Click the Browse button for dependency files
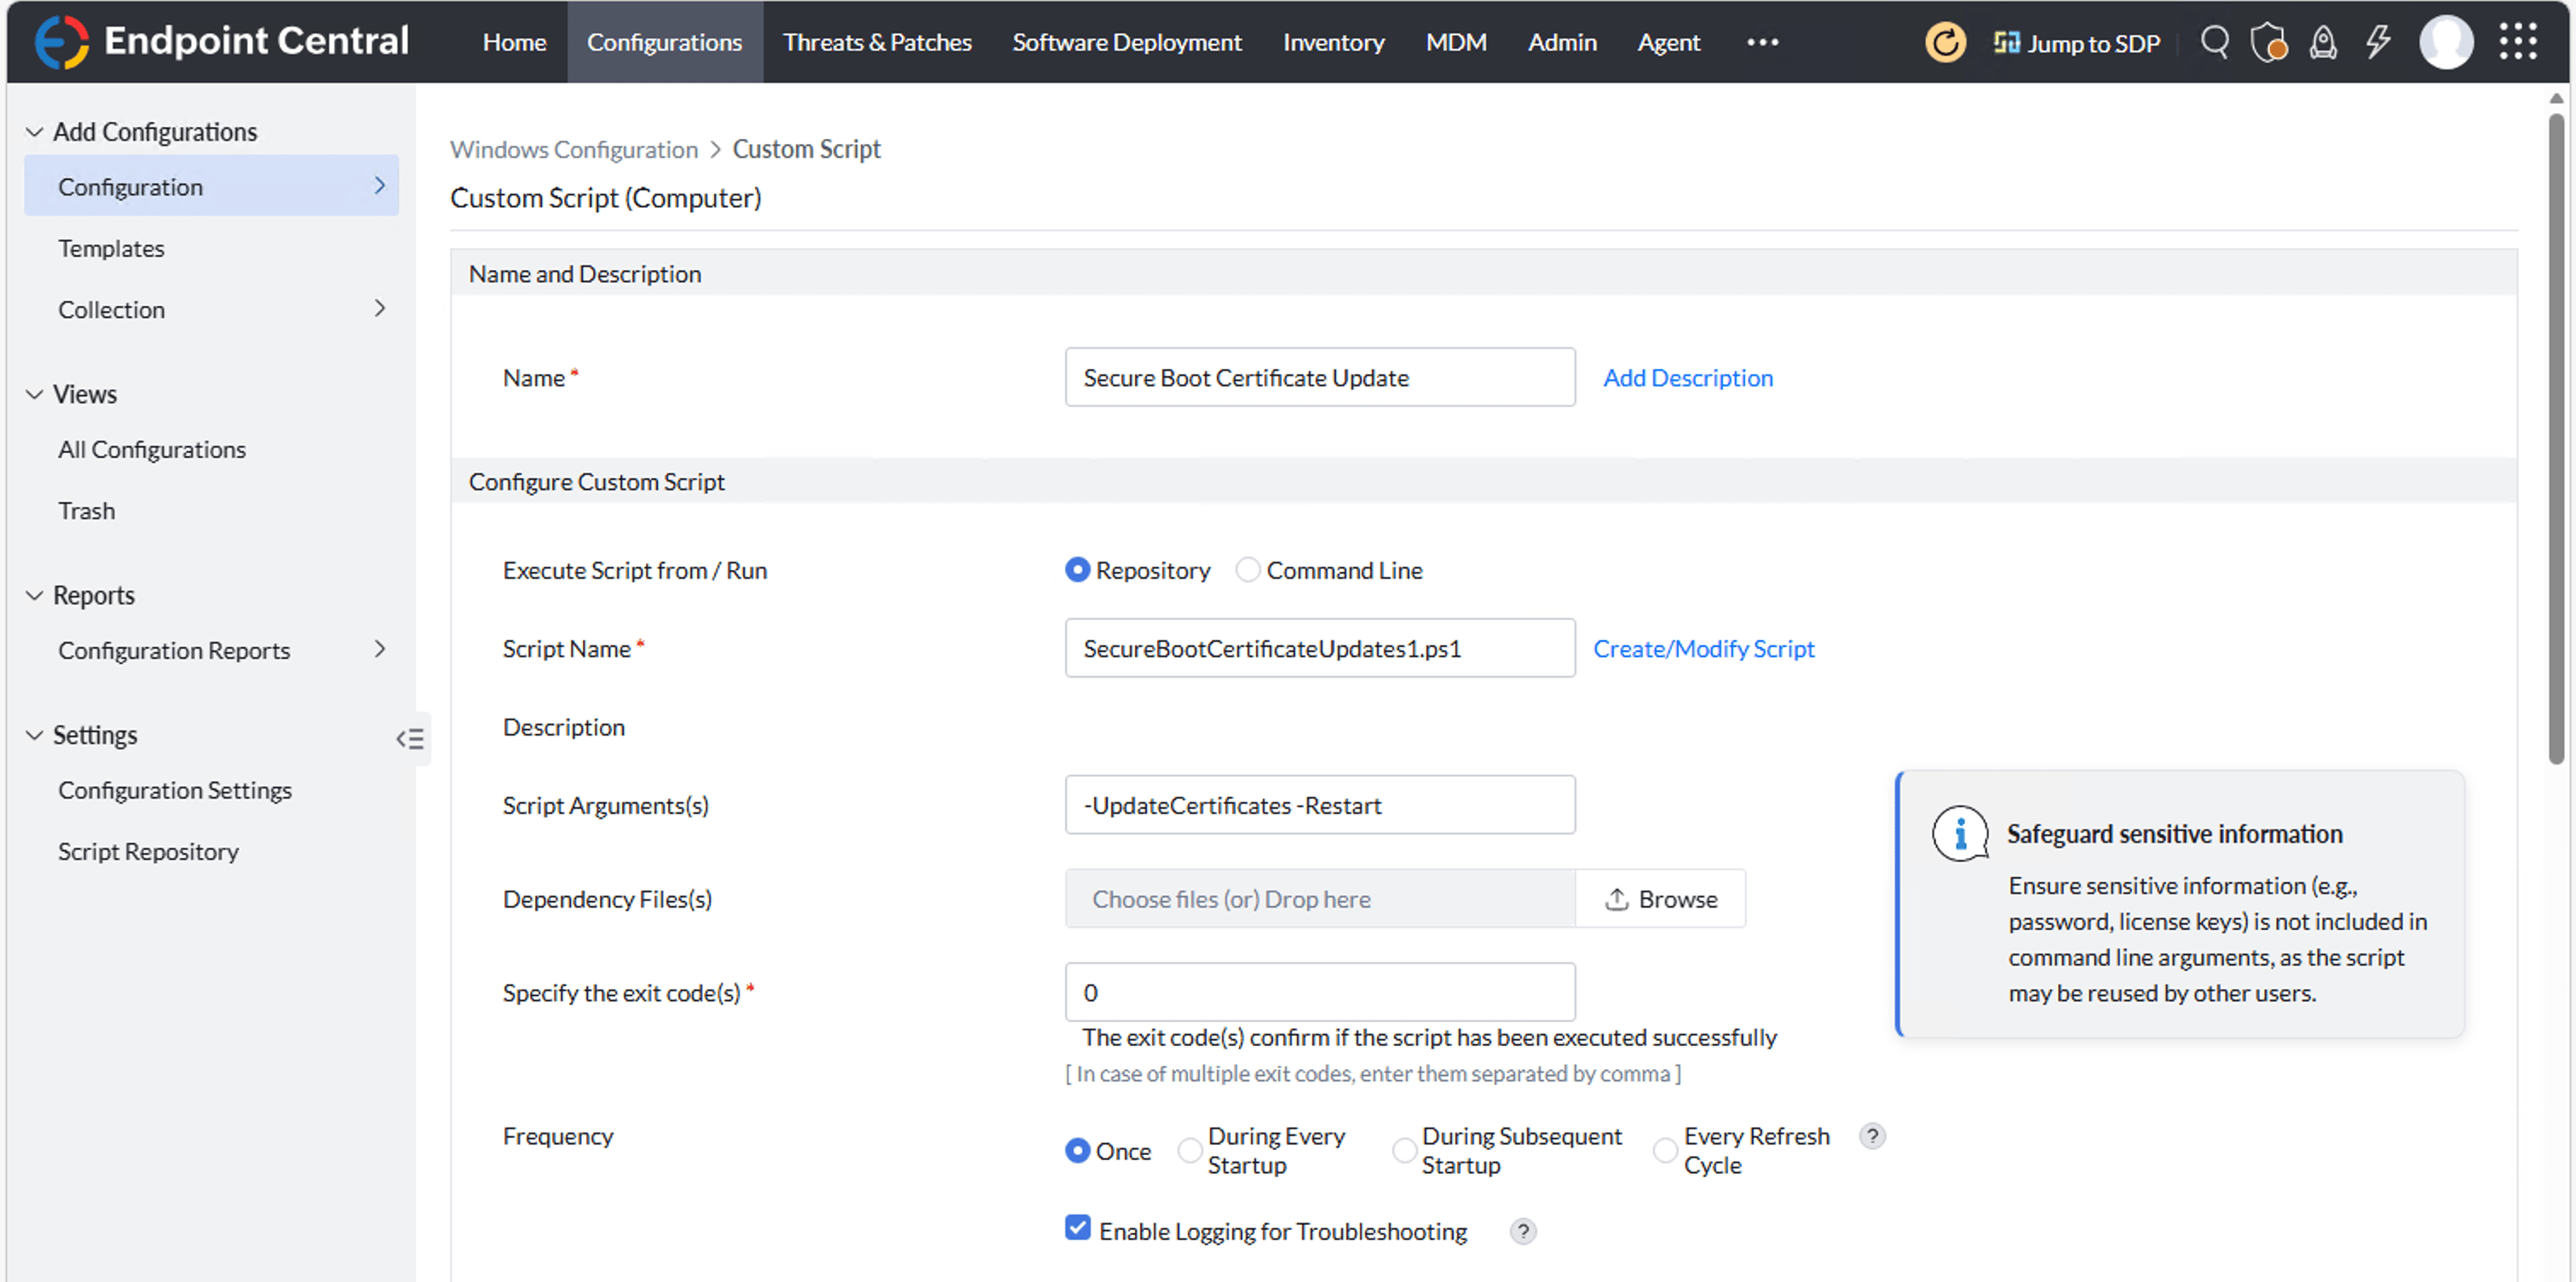This screenshot has width=2576, height=1282. [x=1660, y=898]
